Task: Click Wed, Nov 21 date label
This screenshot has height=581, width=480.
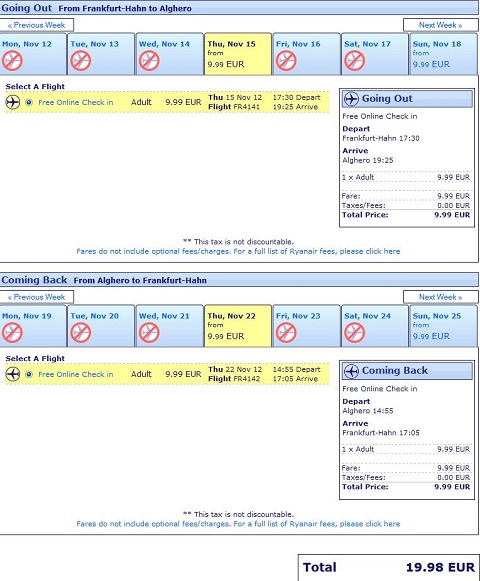Action: [164, 316]
